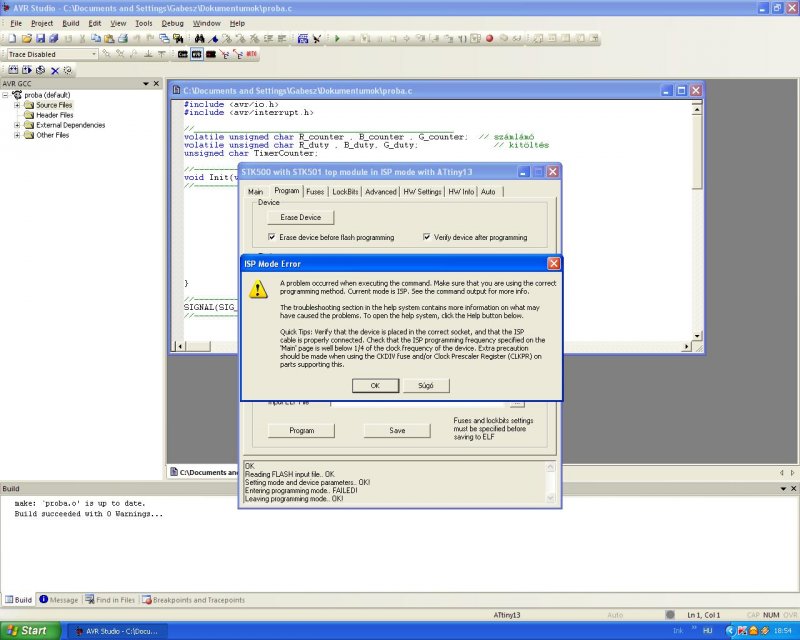Click the Print icon in toolbar
The height and width of the screenshot is (640, 800).
click(x=122, y=38)
